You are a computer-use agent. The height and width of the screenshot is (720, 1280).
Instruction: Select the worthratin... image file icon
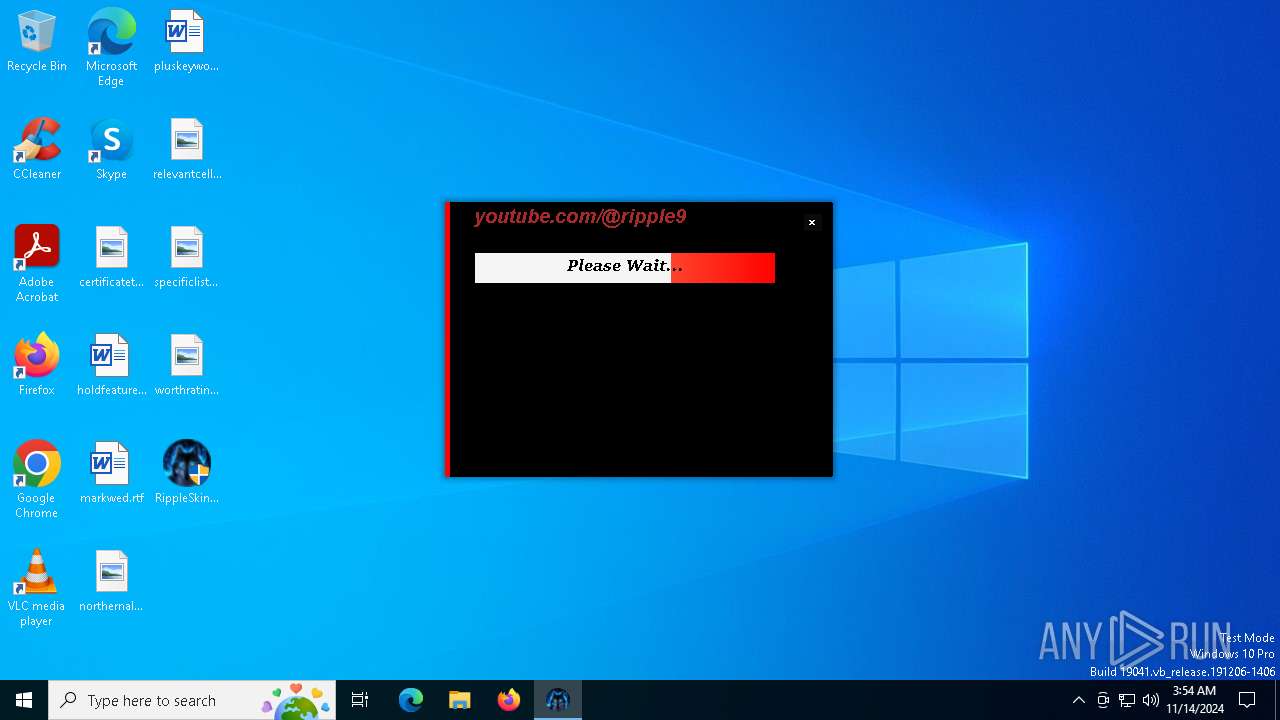point(186,365)
